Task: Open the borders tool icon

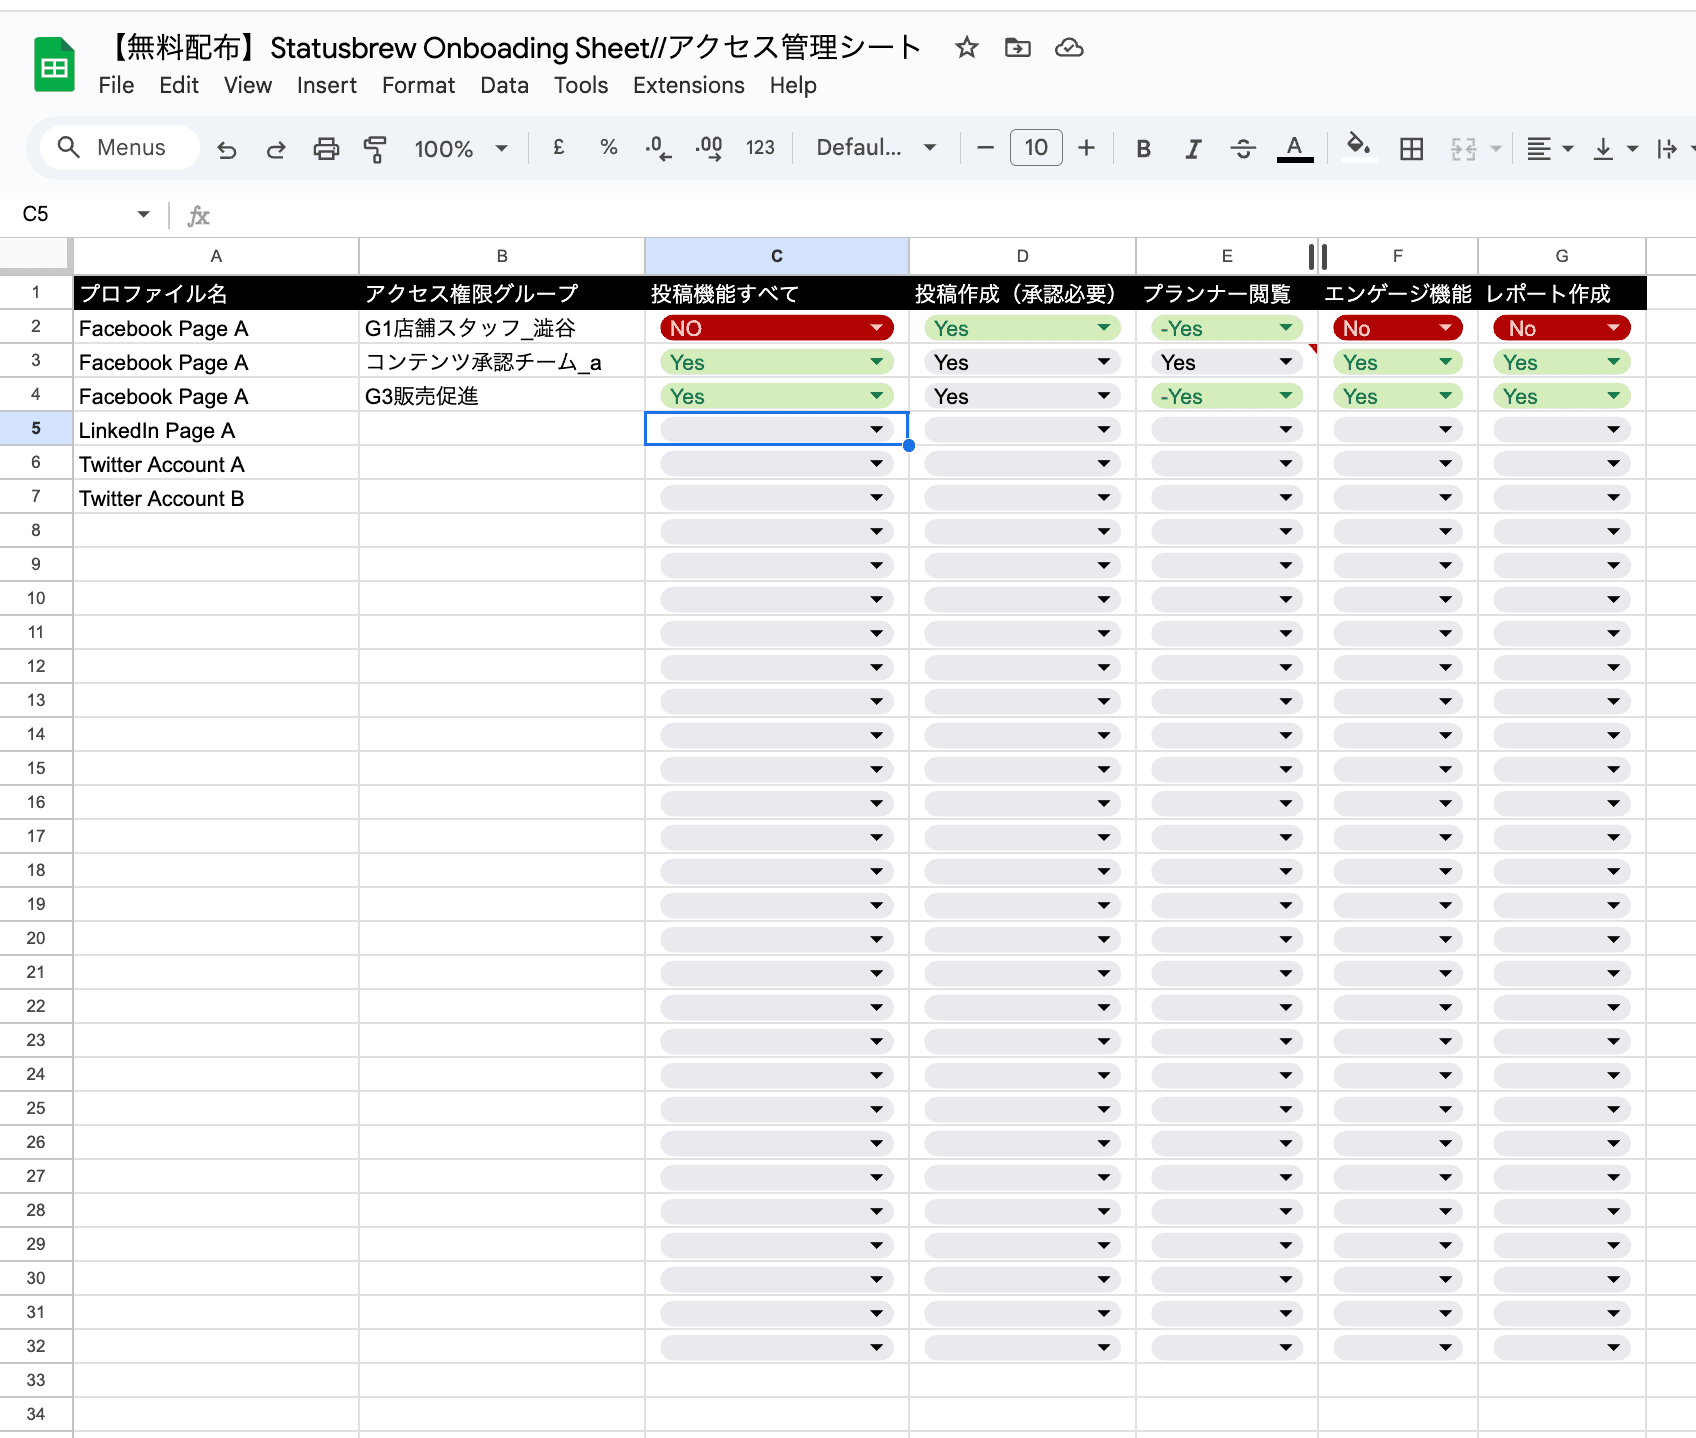Action: [x=1411, y=149]
